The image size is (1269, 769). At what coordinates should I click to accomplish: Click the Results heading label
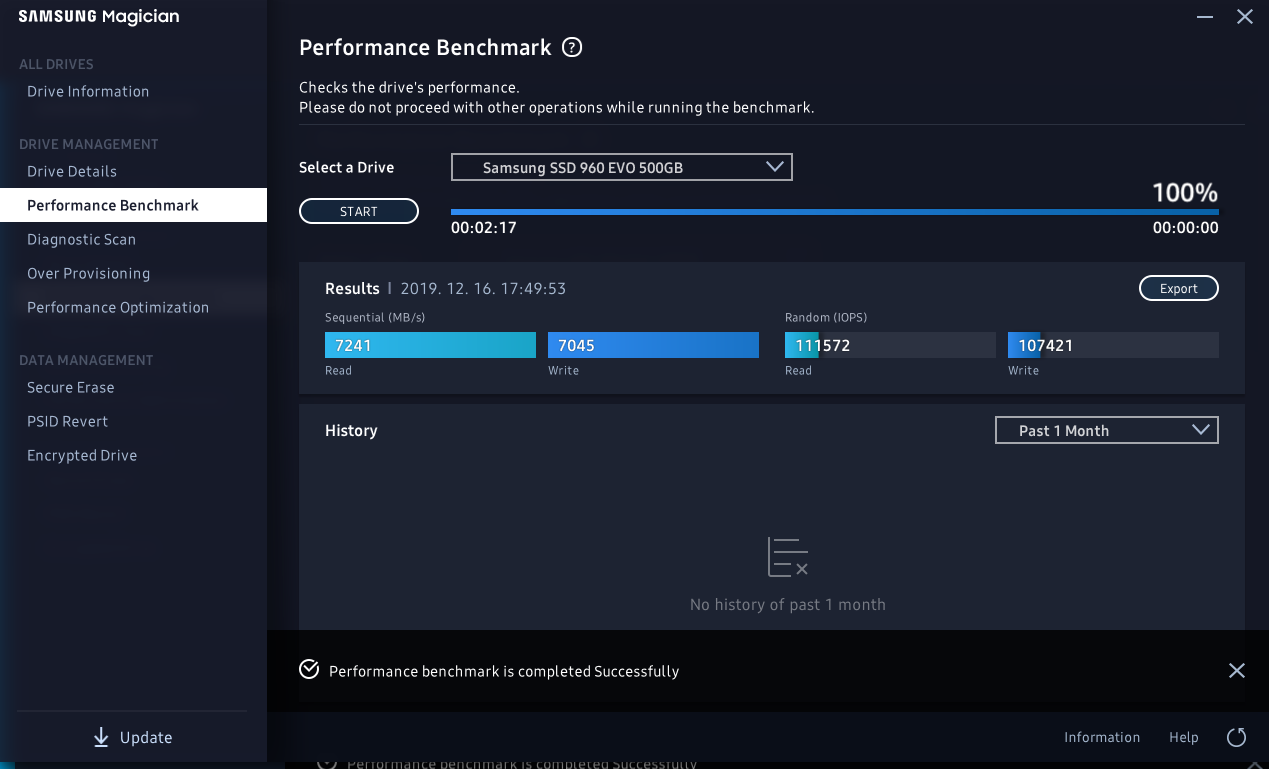(352, 288)
